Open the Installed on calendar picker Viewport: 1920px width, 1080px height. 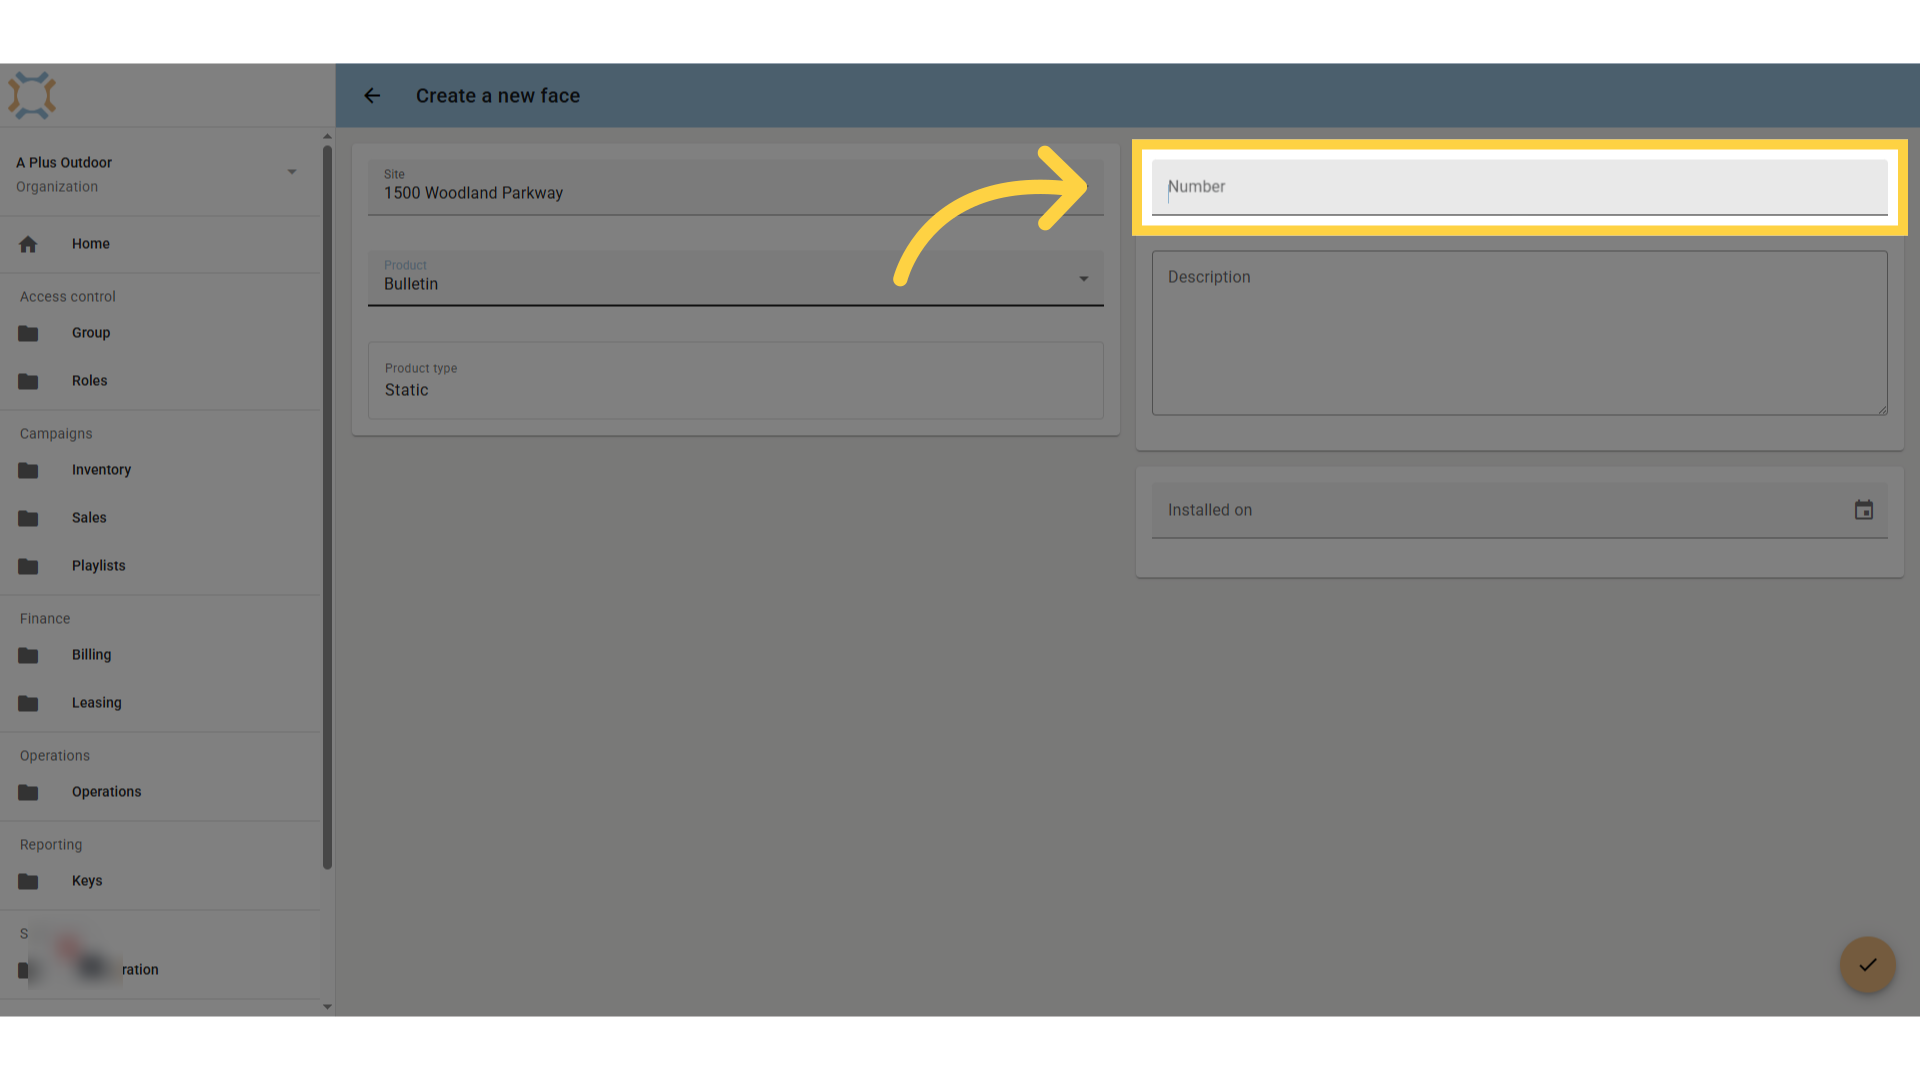click(1864, 510)
